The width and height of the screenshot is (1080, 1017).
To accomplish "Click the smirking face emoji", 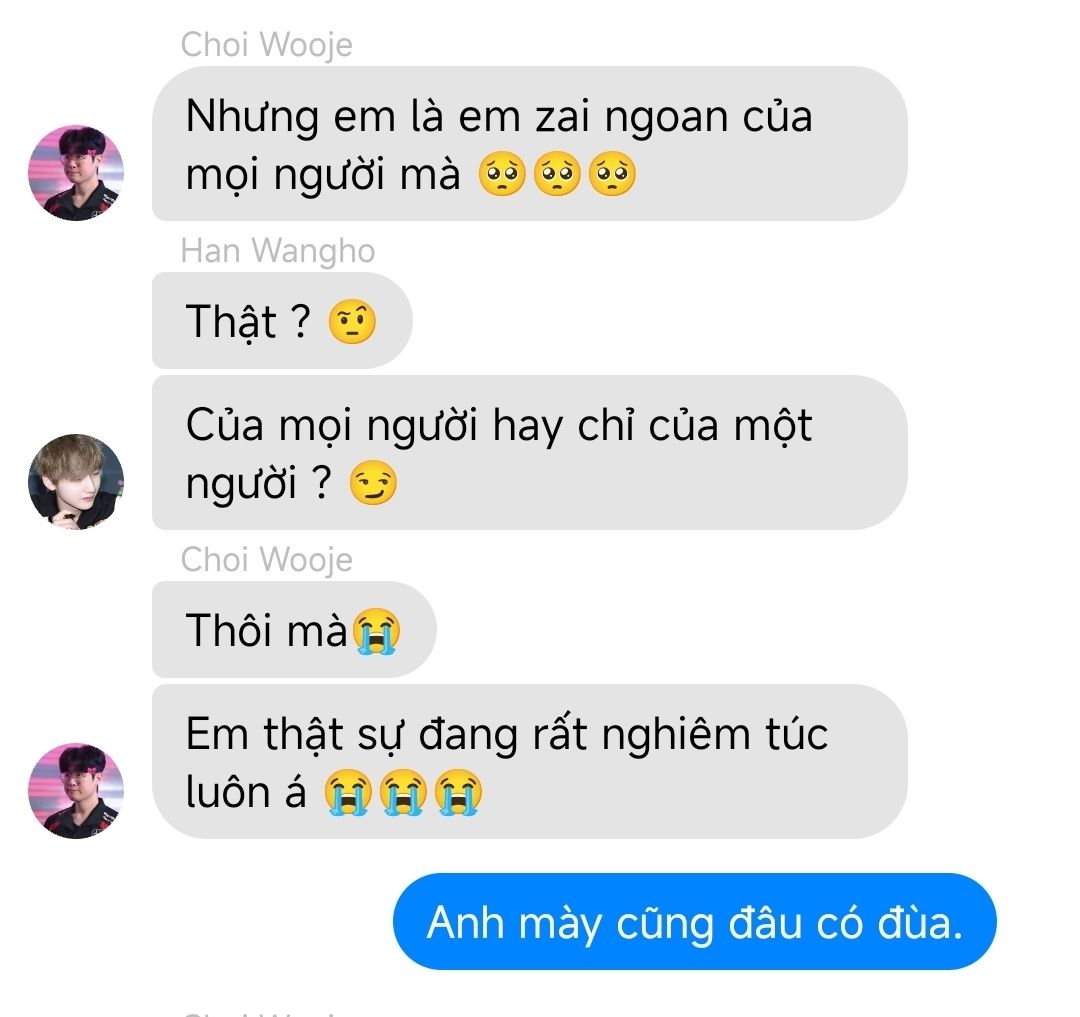I will coord(373,483).
